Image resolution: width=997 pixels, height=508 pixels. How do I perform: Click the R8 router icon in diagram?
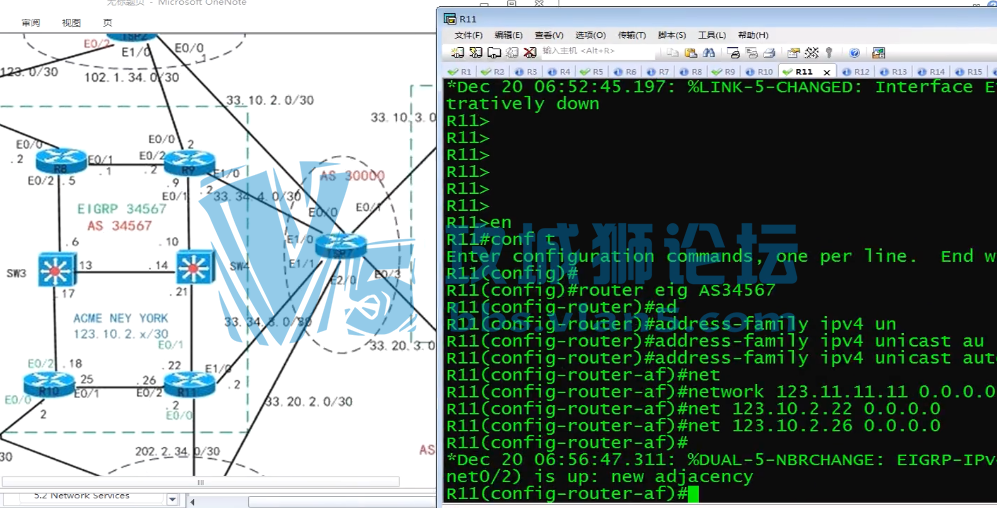61,161
